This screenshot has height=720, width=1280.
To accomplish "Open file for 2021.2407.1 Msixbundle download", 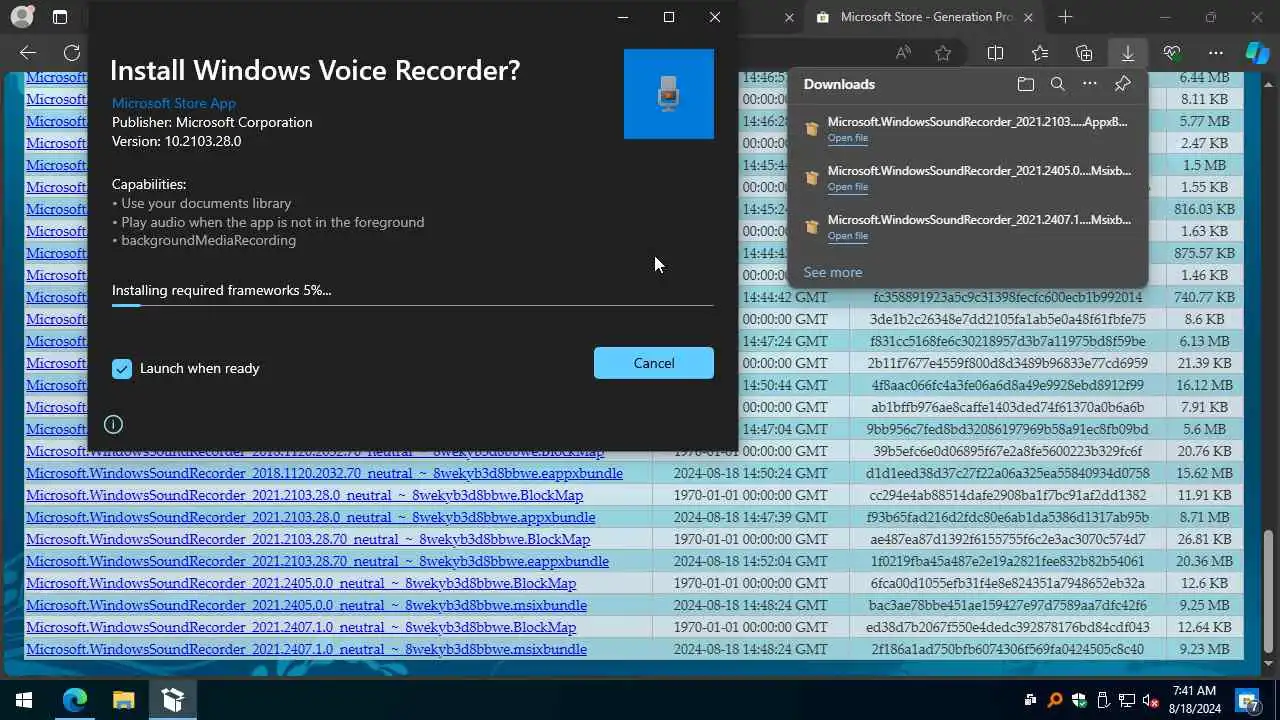I will [847, 236].
